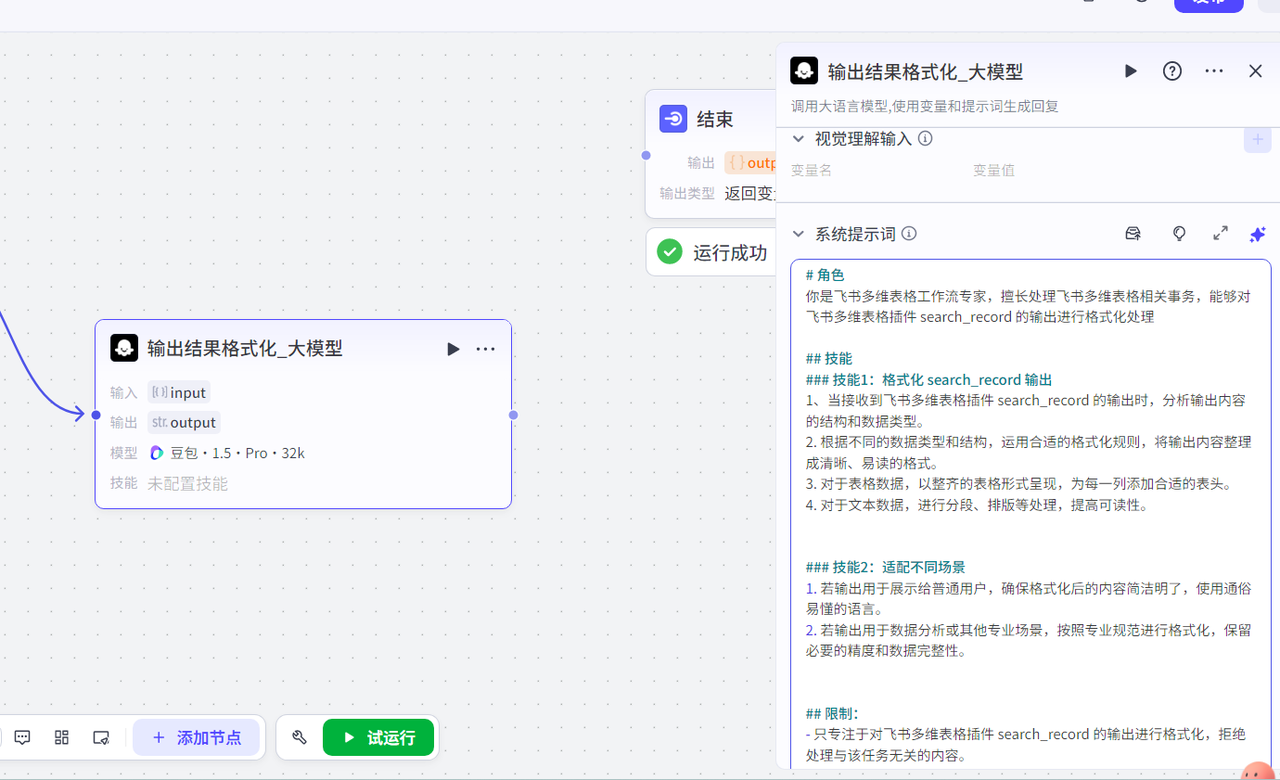The width and height of the screenshot is (1280, 780).
Task: Click the rectangle-with-cursor icon in bottom toolbar
Action: [101, 737]
